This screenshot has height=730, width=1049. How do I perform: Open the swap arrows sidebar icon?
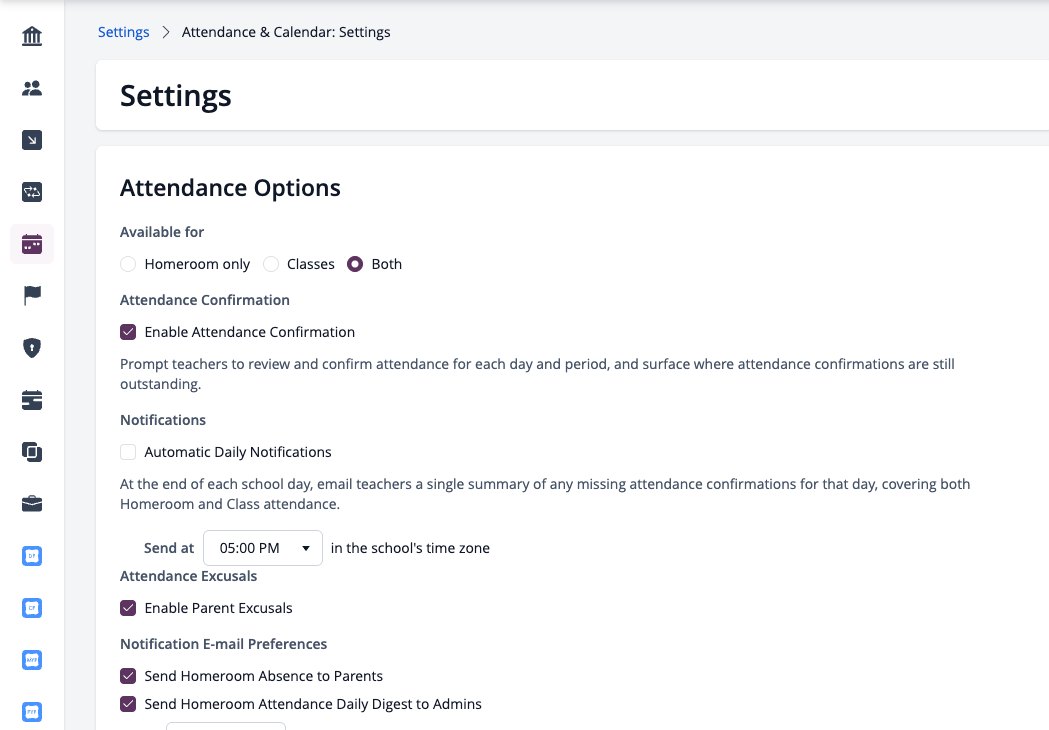point(31,192)
